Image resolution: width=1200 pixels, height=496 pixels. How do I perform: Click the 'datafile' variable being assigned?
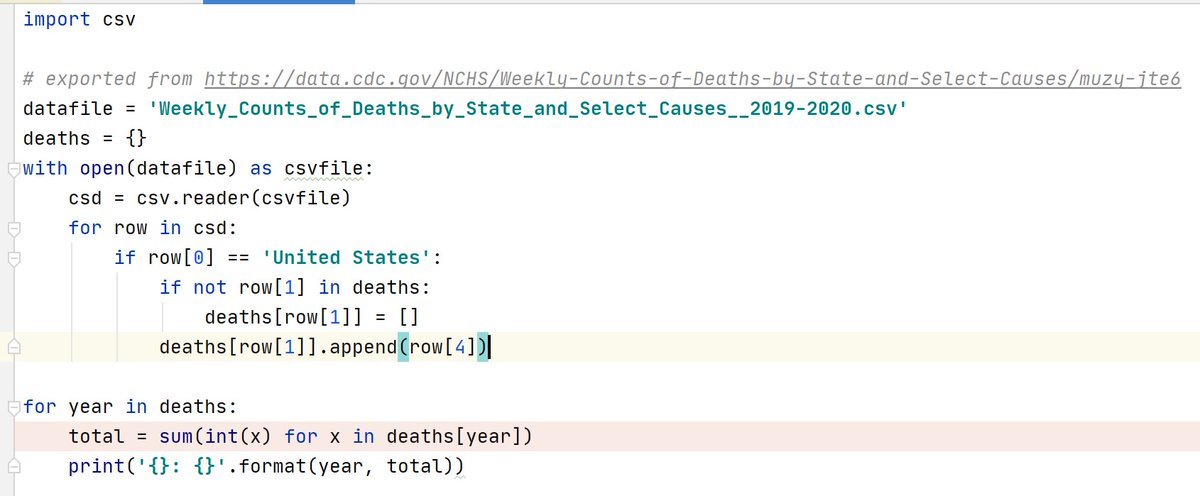pos(67,108)
